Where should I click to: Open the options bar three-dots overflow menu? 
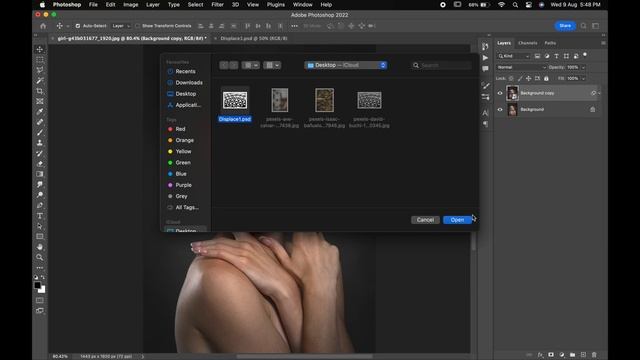(294, 26)
